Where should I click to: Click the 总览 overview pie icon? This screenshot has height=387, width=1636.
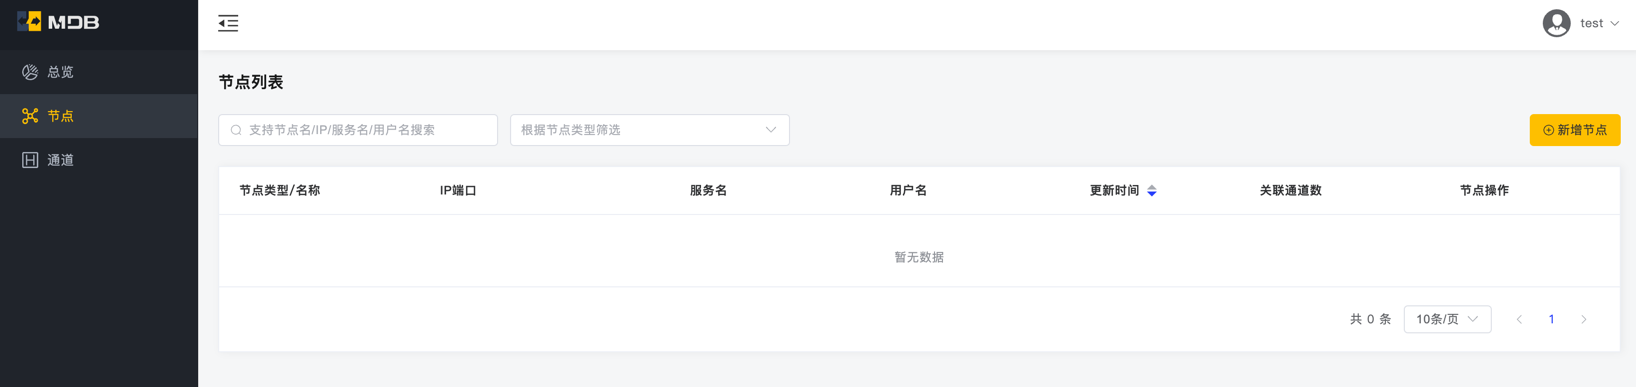click(30, 72)
